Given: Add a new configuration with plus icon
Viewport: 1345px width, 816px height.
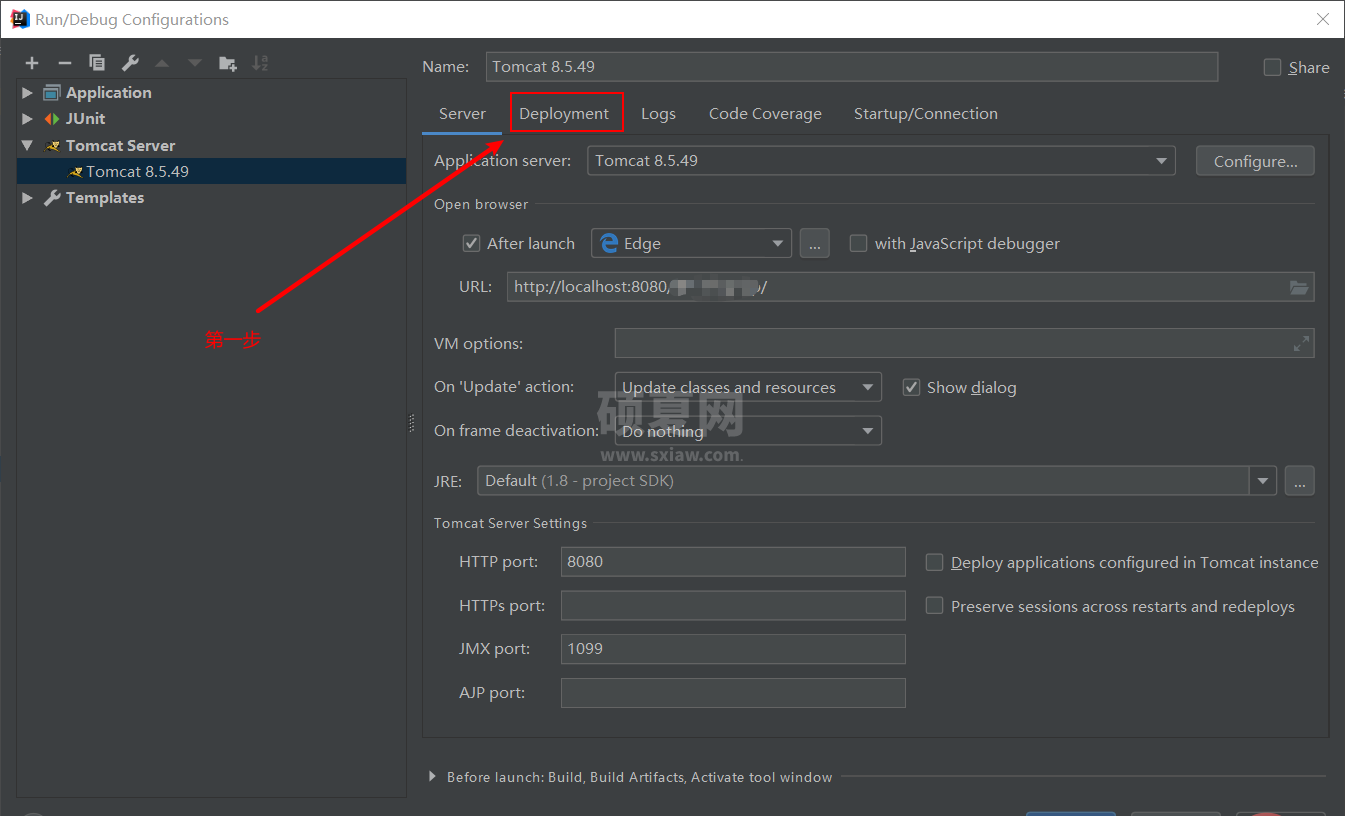Looking at the screenshot, I should click(32, 63).
